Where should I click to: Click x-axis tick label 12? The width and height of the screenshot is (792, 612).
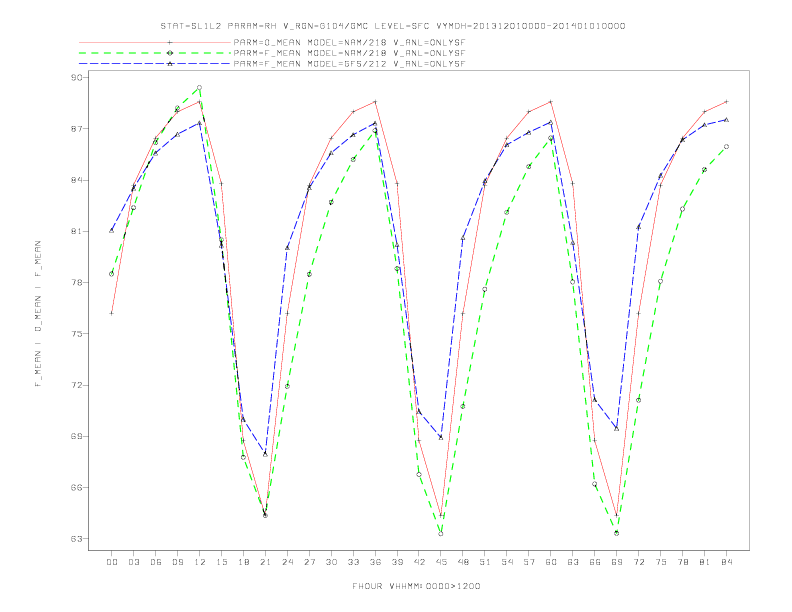(x=200, y=562)
